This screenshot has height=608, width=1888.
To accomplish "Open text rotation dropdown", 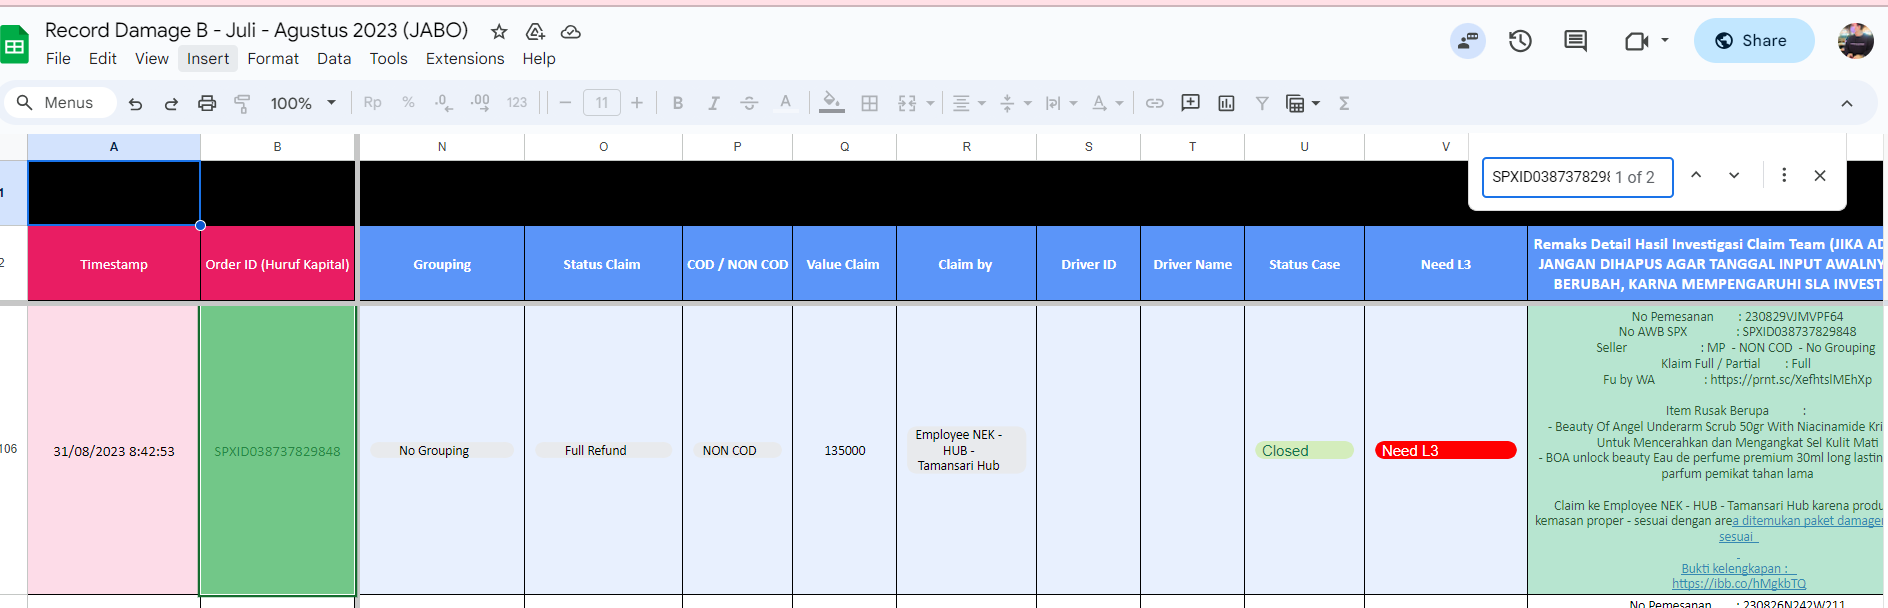I will (1107, 103).
